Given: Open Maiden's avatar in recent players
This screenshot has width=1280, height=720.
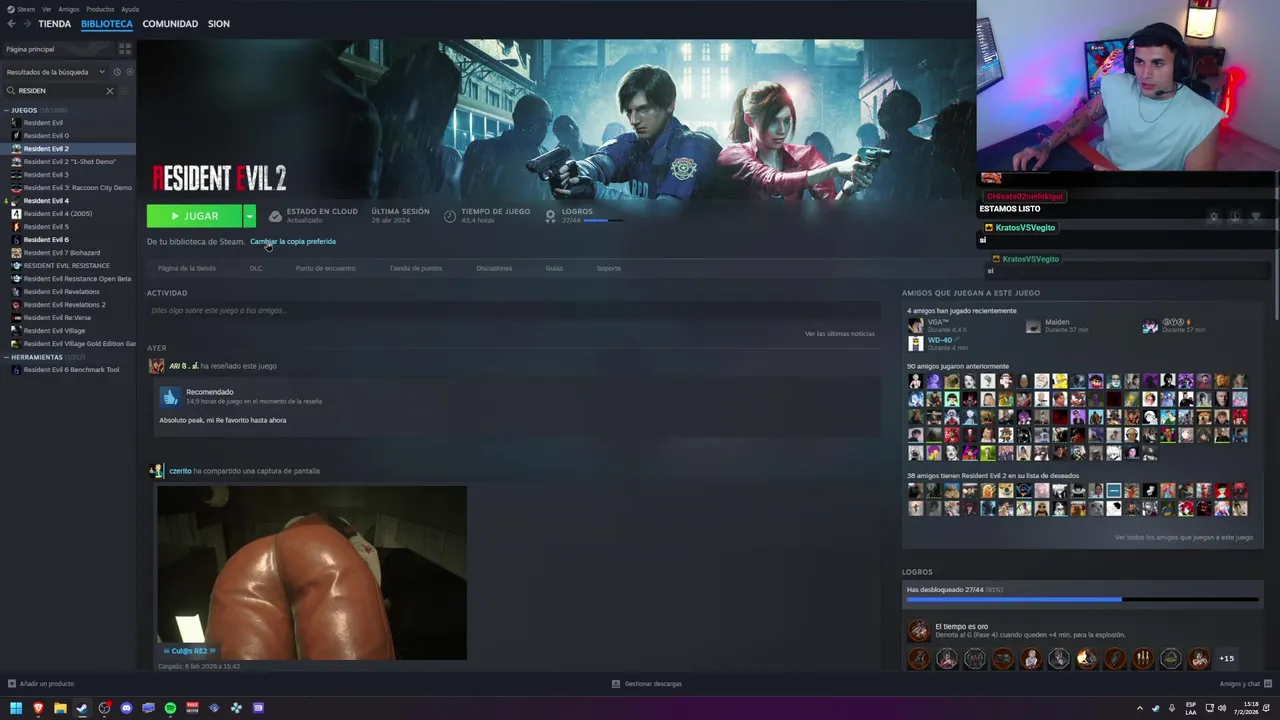Looking at the screenshot, I should 1033,326.
